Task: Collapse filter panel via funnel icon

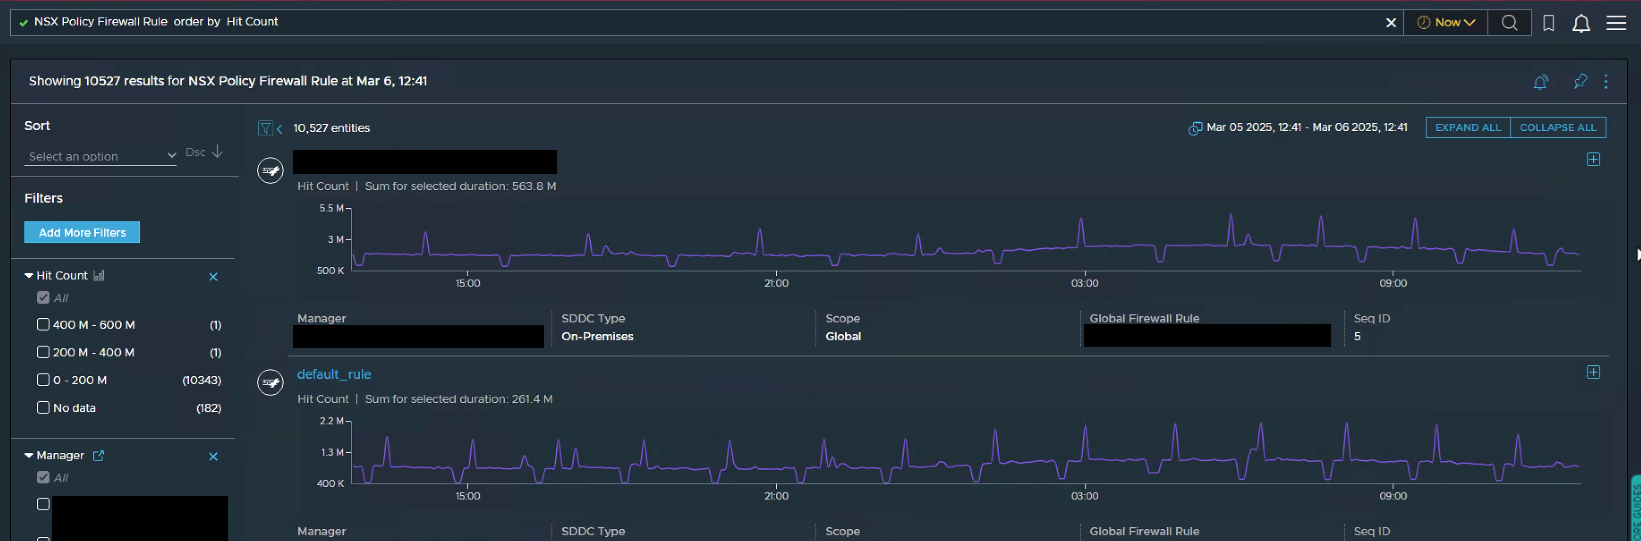Action: (x=266, y=128)
